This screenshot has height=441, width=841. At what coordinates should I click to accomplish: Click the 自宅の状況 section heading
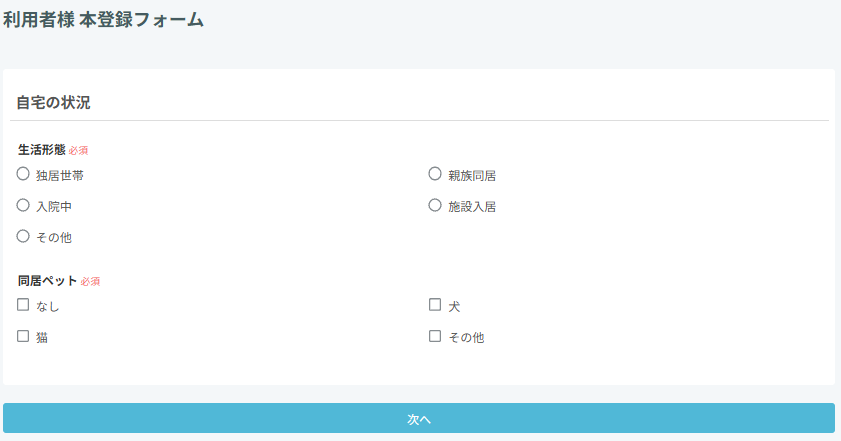point(54,102)
